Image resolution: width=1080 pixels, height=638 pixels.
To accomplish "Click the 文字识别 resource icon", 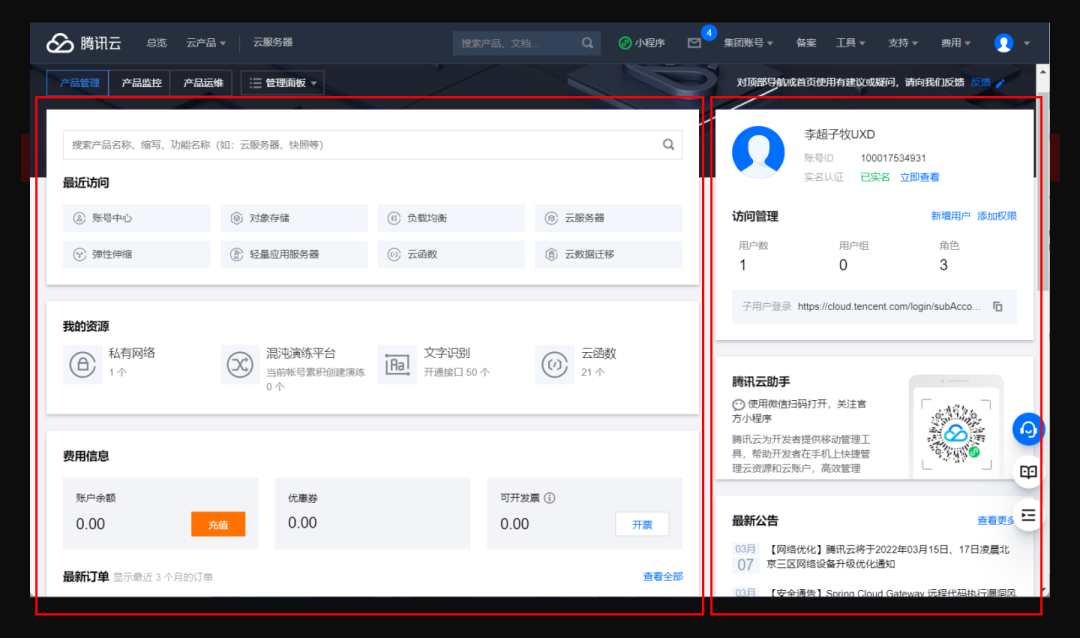I will pyautogui.click(x=397, y=364).
